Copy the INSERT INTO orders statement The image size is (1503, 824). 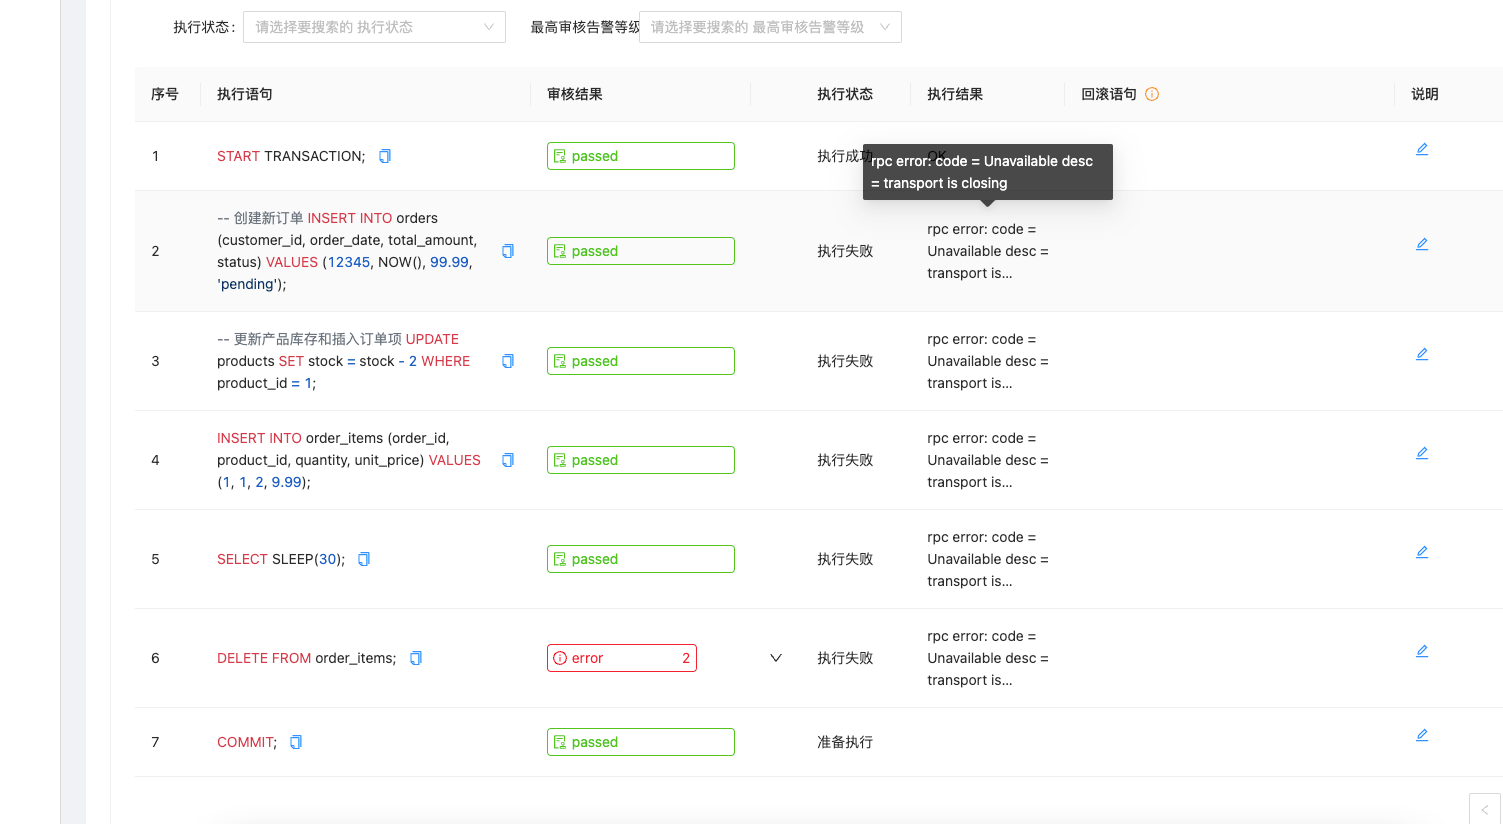[x=507, y=251]
